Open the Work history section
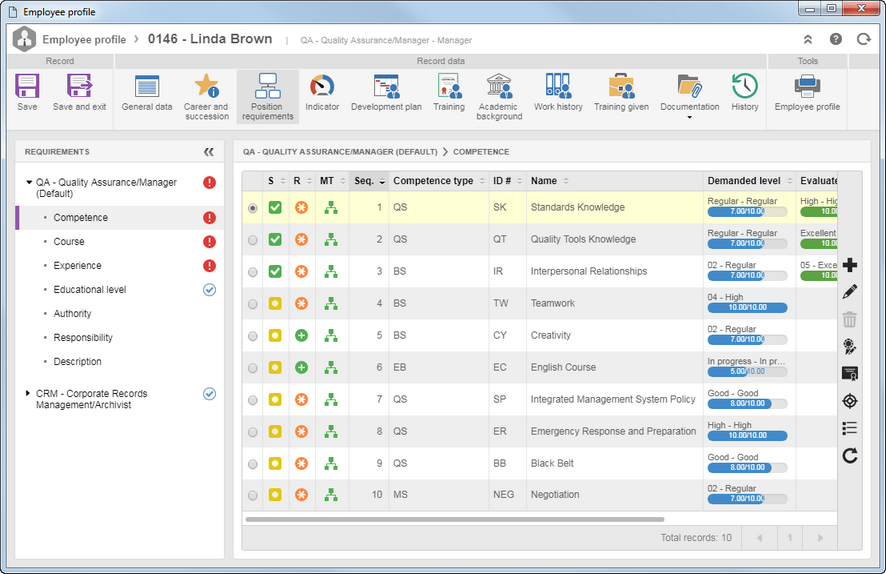The height and width of the screenshot is (574, 886). point(558,94)
